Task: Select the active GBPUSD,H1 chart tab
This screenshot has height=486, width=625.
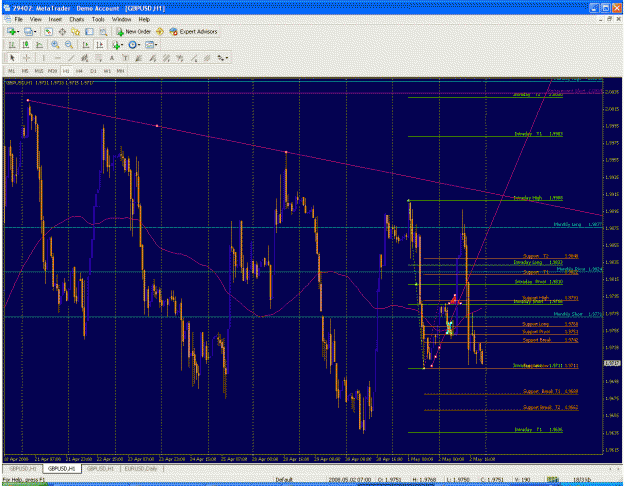Action: 62,469
